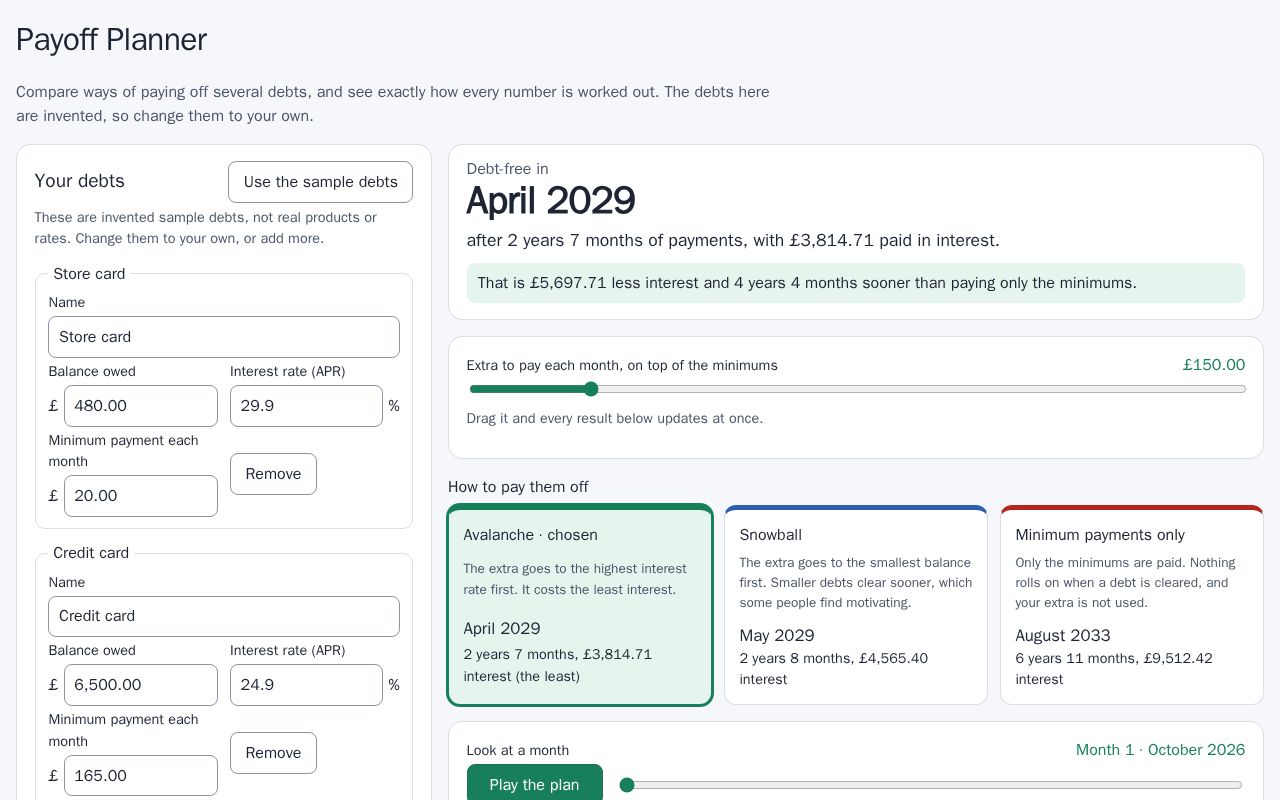The height and width of the screenshot is (800, 1280).
Task: Click Month 1 · October 2026 label
Action: (1160, 750)
